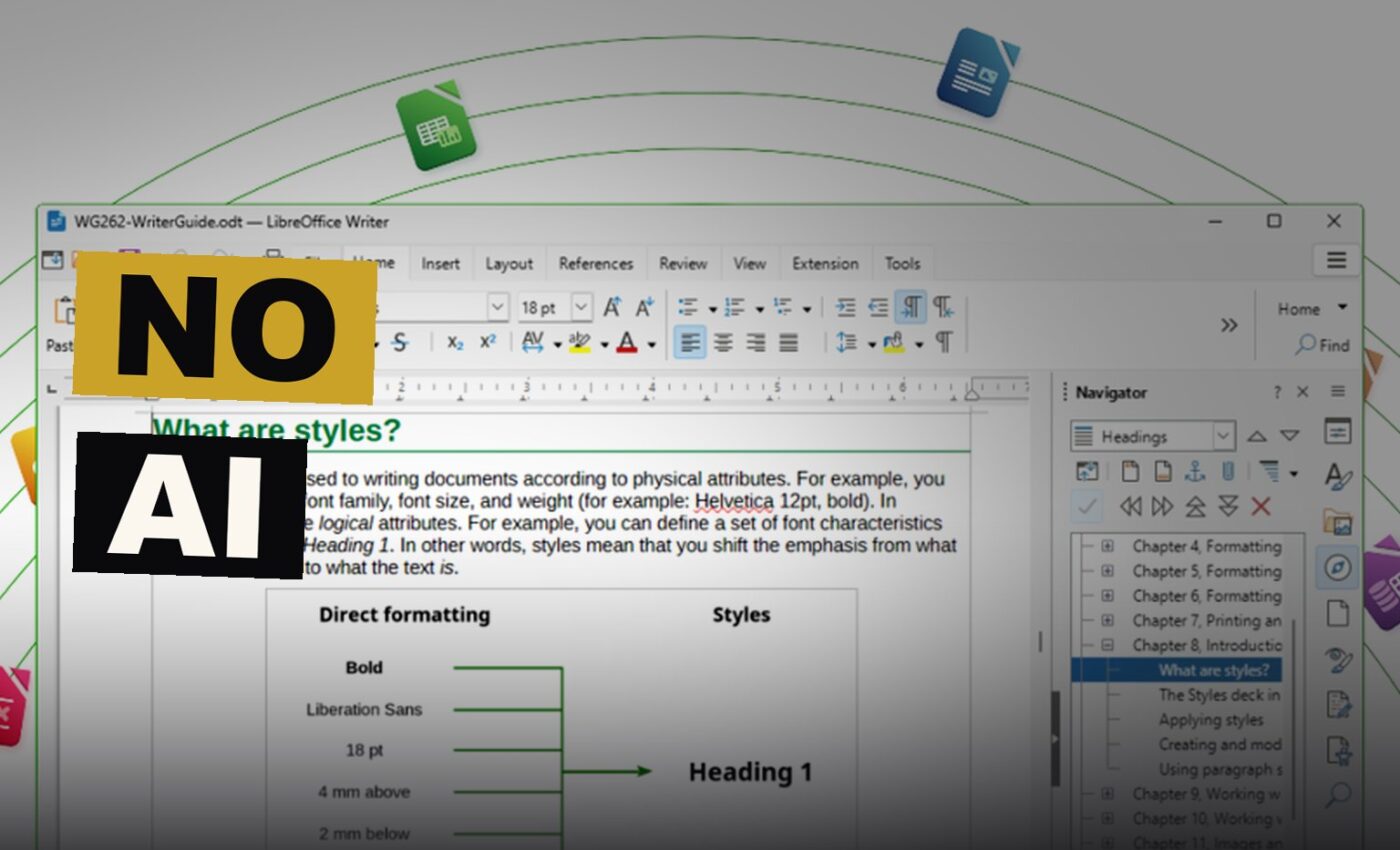Image resolution: width=1400 pixels, height=850 pixels.
Task: Go to previous heading with up triangle
Action: pos(1257,436)
